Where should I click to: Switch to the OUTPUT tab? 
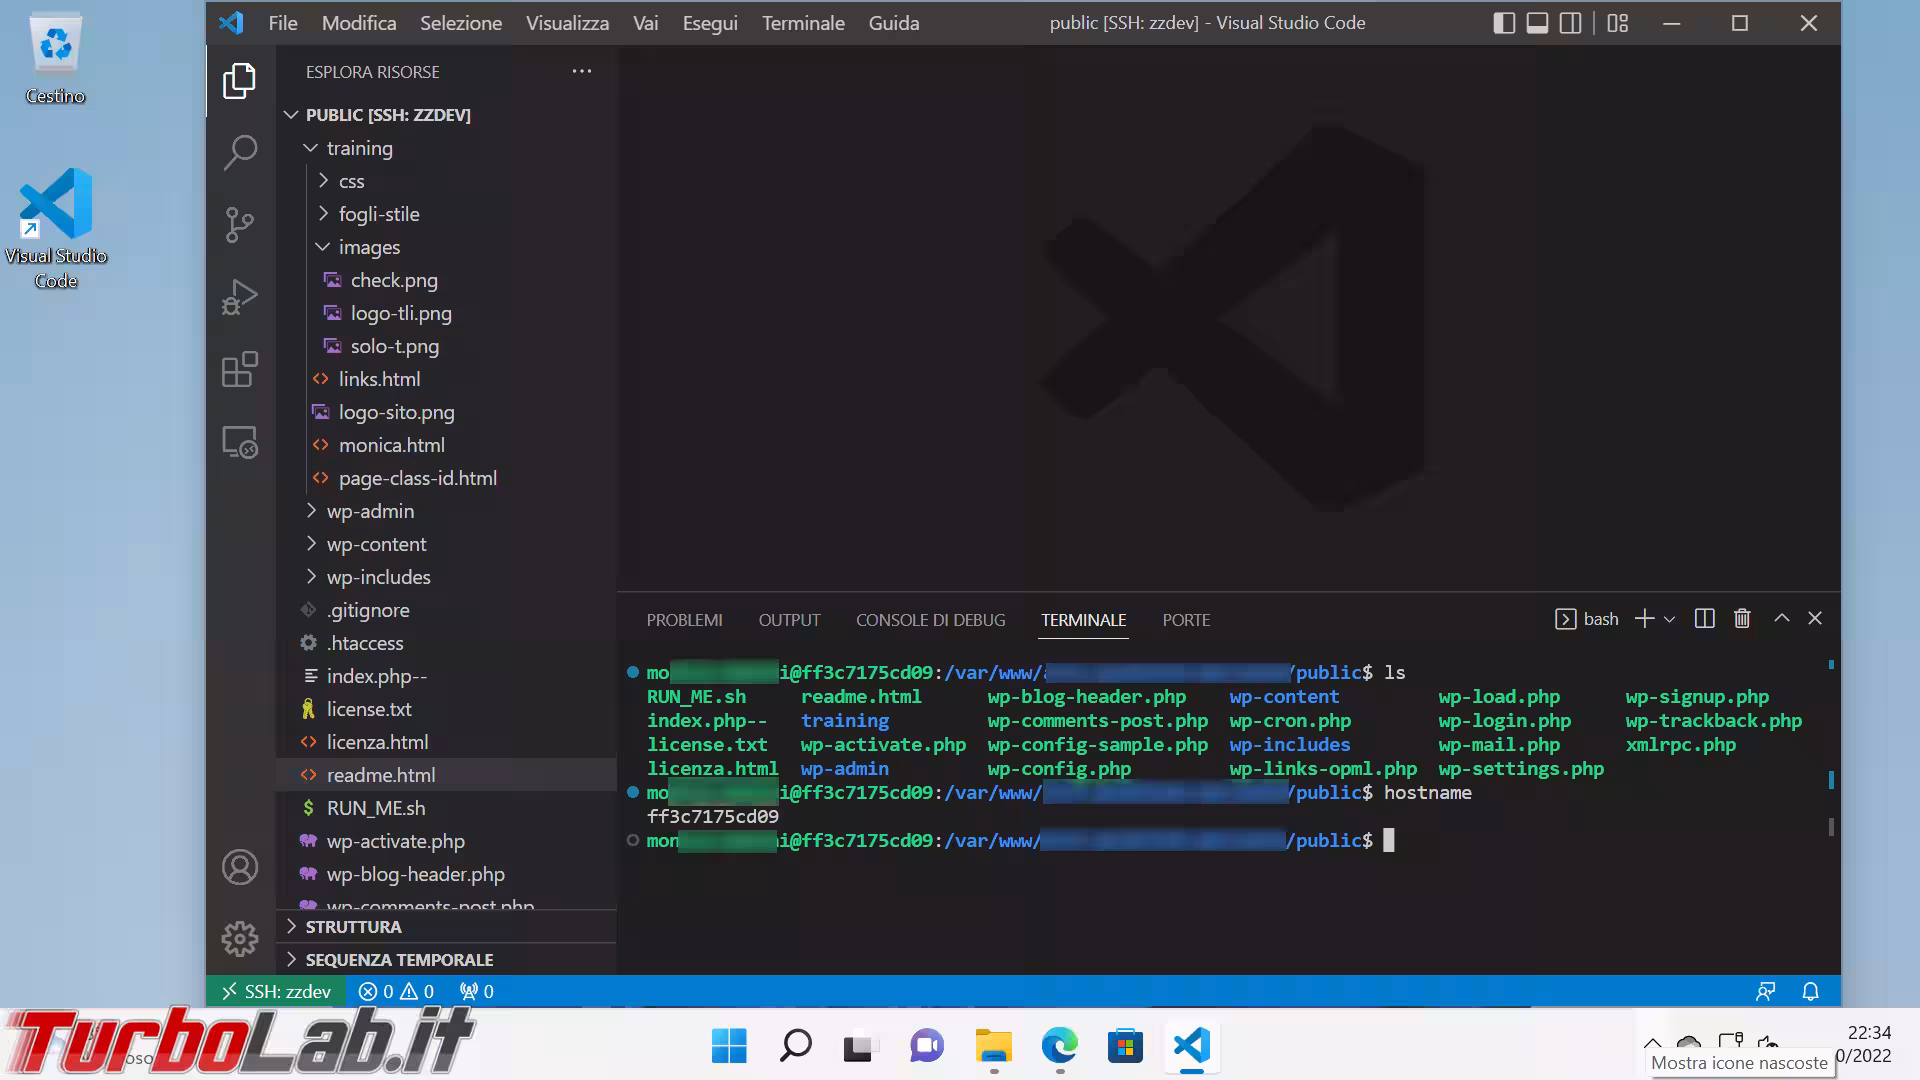788,620
